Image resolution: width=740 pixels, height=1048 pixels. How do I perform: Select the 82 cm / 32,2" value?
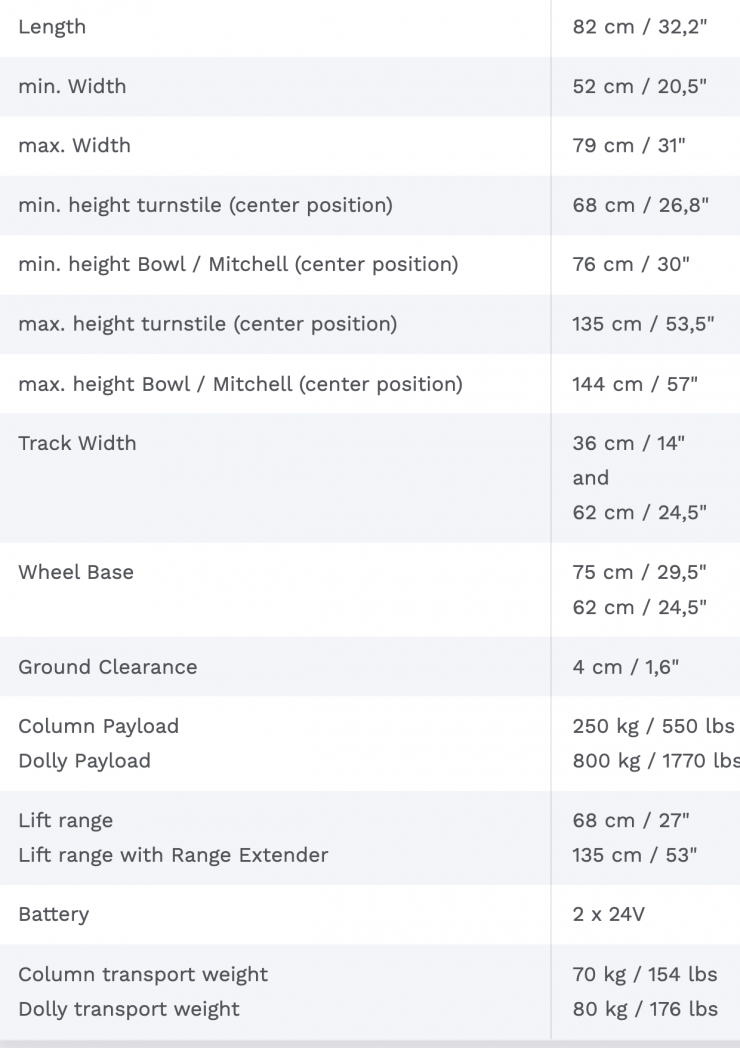[639, 27]
